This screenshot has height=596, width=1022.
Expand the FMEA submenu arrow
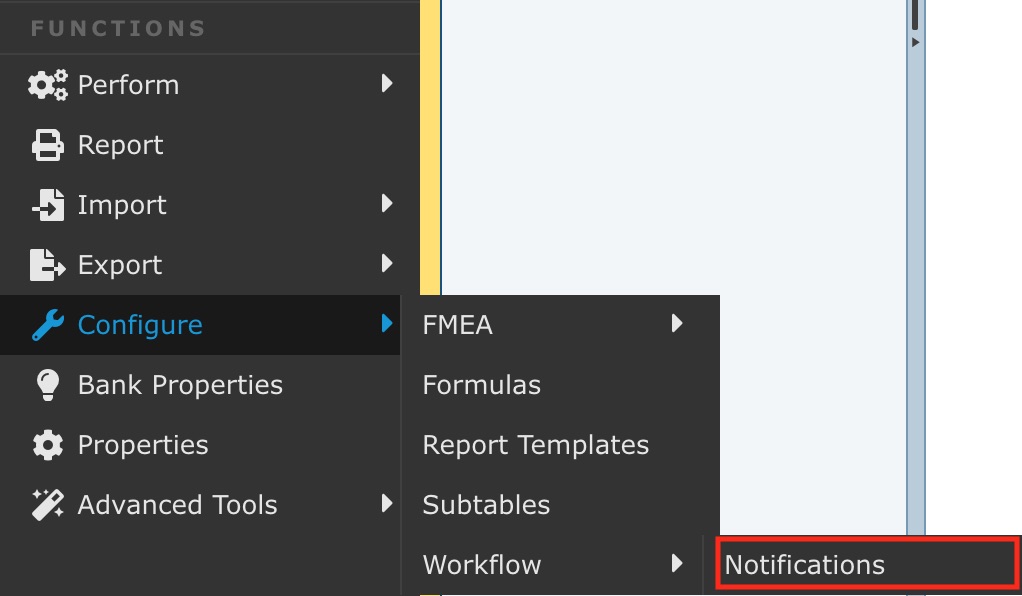click(677, 324)
